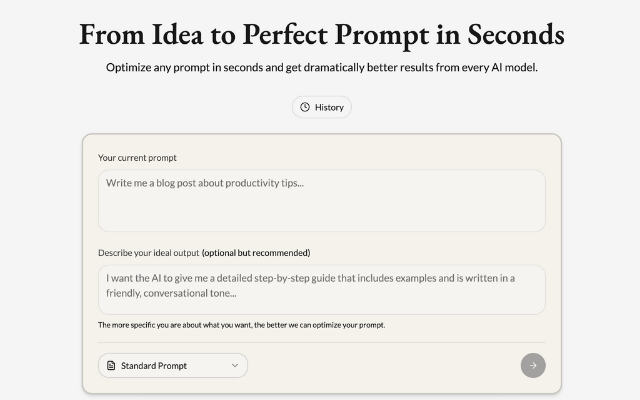
Task: Click the 'I want the AI to give' placeholder
Action: 310,279
